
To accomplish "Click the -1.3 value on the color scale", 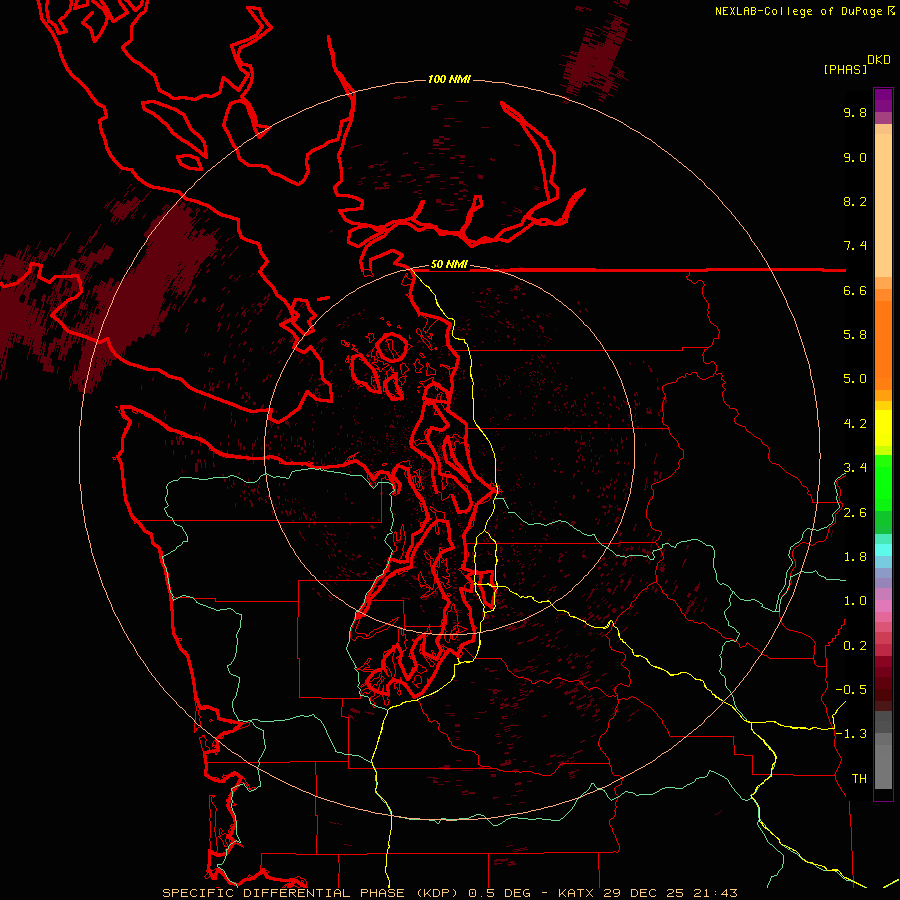I will pos(851,734).
